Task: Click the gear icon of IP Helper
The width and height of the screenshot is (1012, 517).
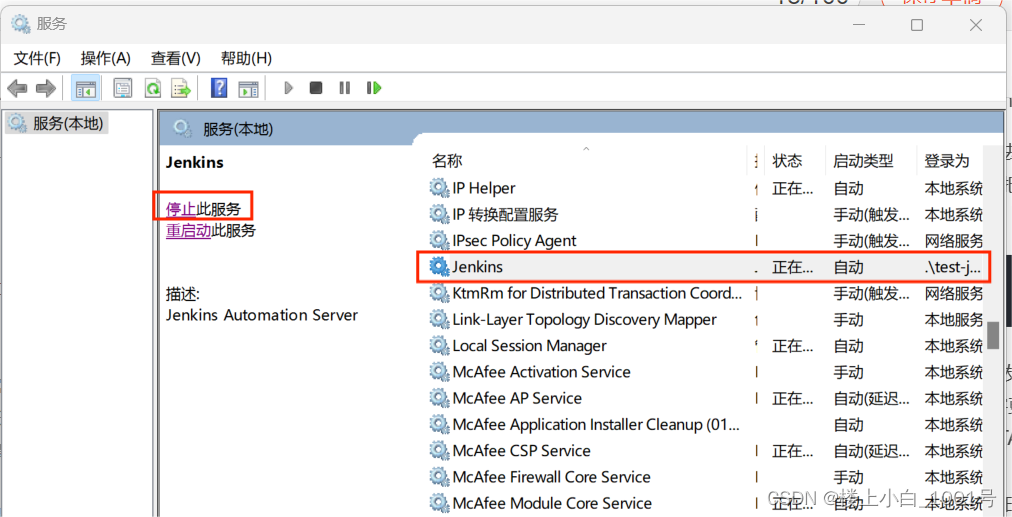Action: (439, 188)
